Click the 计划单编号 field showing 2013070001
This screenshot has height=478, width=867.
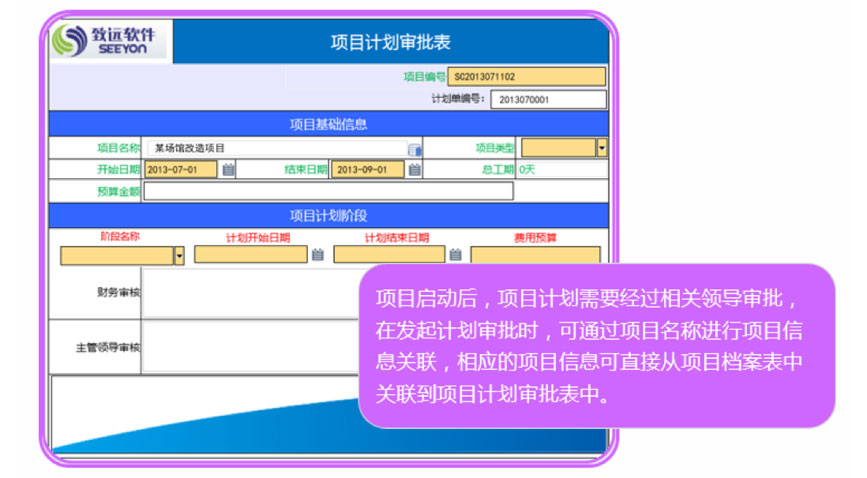coord(549,99)
